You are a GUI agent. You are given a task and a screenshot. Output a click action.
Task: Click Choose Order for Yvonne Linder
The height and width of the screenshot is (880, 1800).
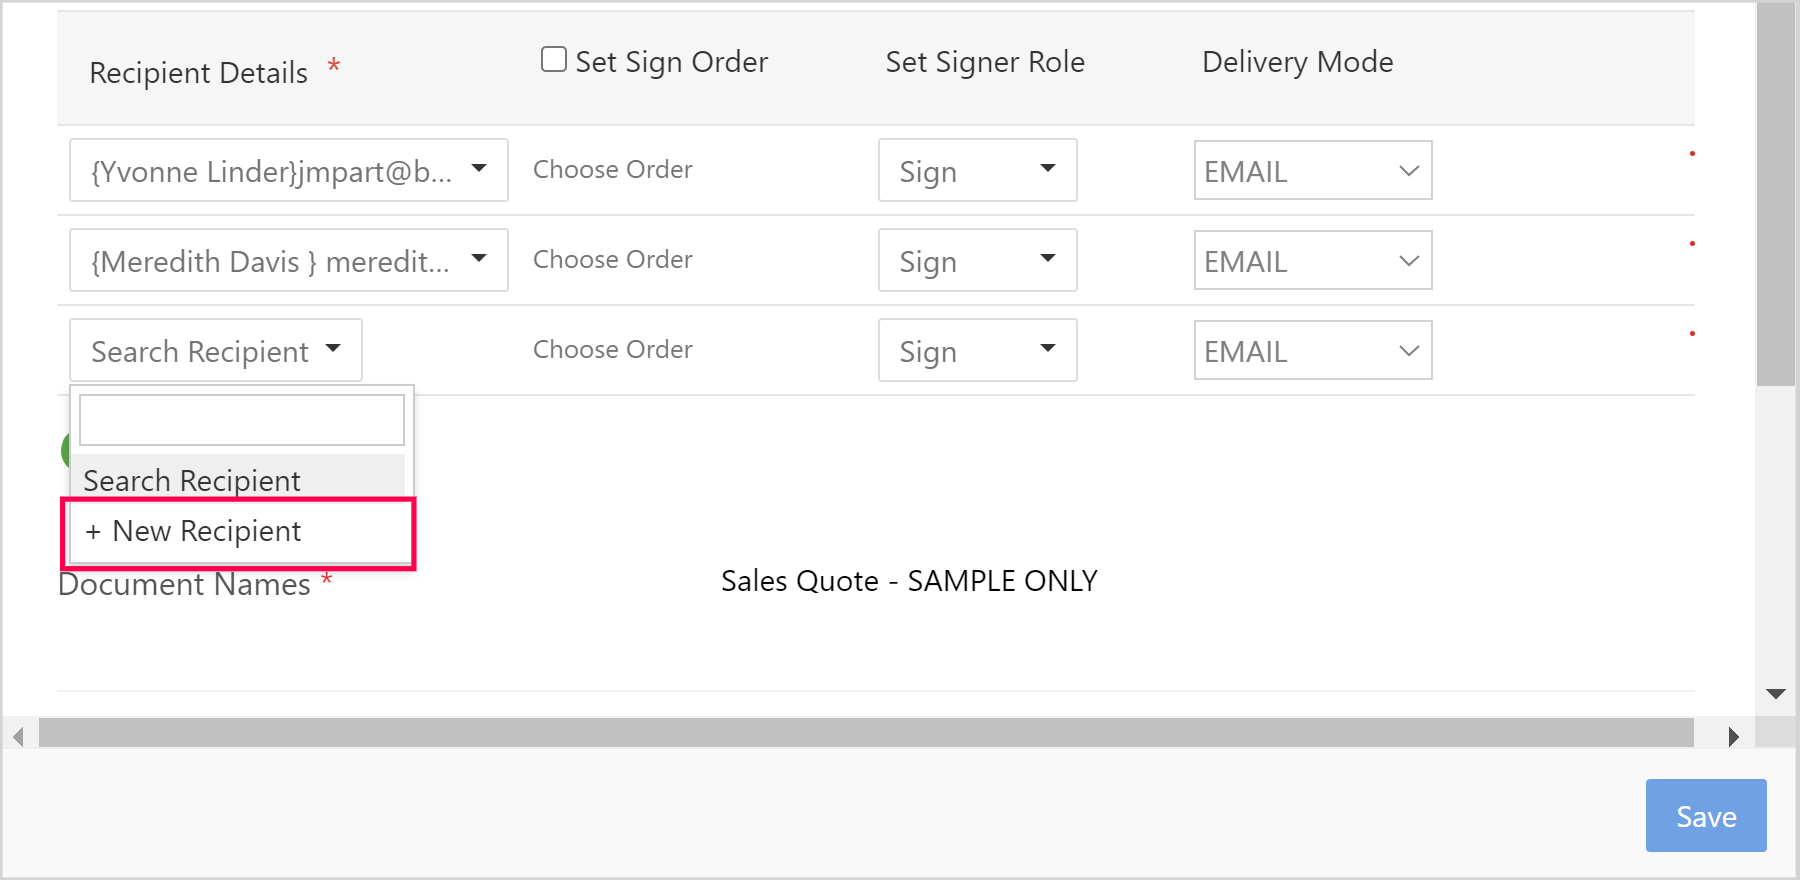(612, 170)
